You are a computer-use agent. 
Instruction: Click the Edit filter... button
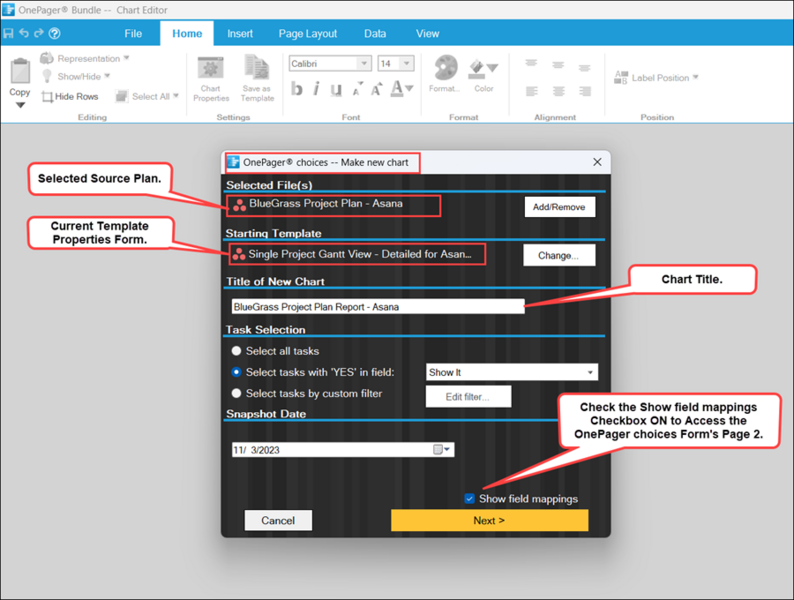(x=468, y=397)
